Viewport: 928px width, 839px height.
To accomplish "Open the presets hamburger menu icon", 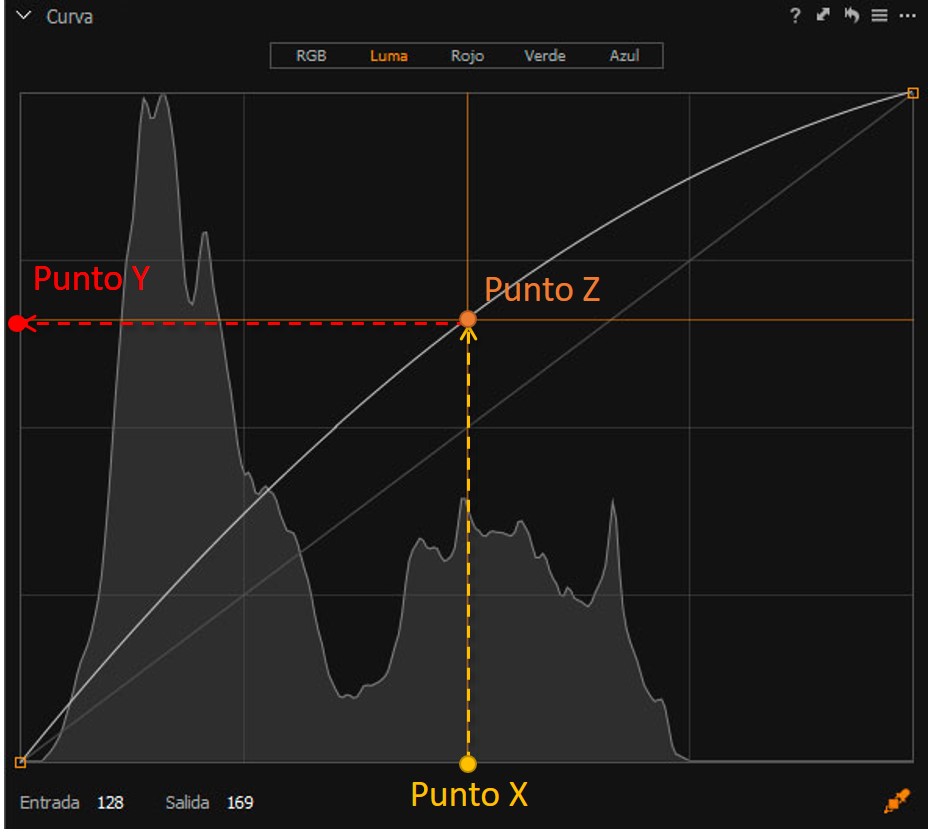I will [x=879, y=16].
